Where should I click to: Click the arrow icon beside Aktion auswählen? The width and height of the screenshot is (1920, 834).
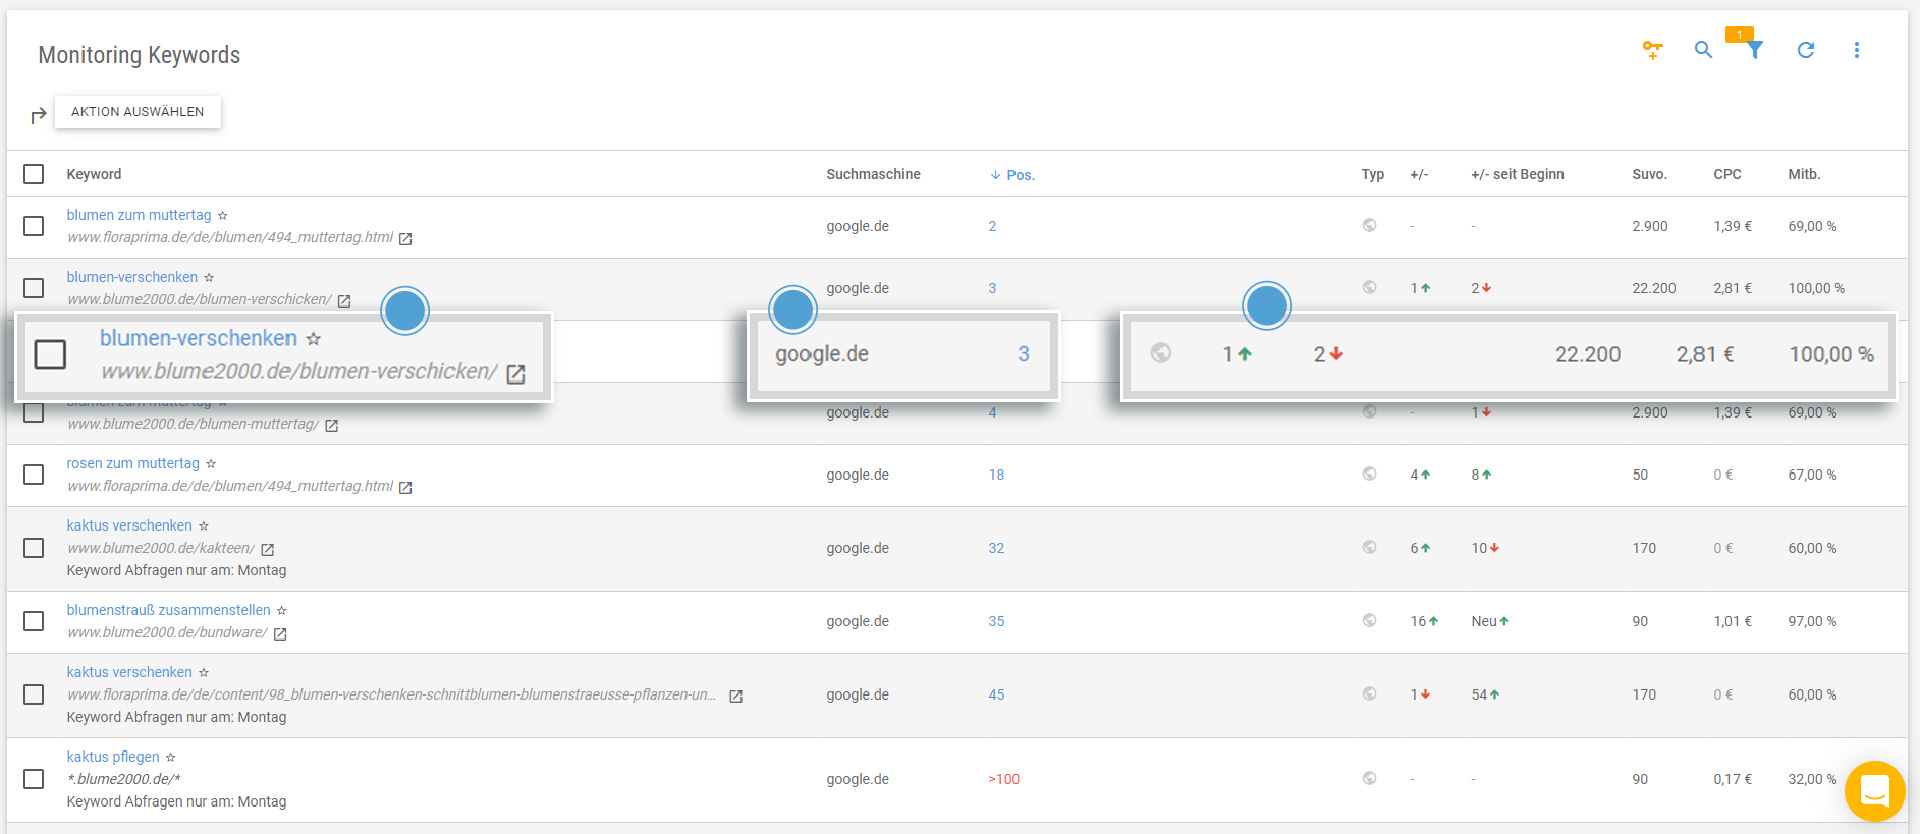(38, 115)
